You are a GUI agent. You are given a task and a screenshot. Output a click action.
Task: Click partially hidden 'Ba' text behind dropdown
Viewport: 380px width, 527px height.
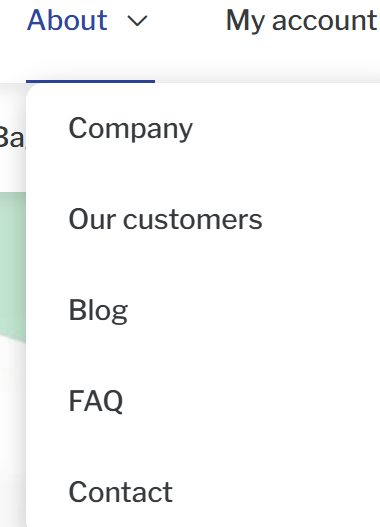click(12, 137)
